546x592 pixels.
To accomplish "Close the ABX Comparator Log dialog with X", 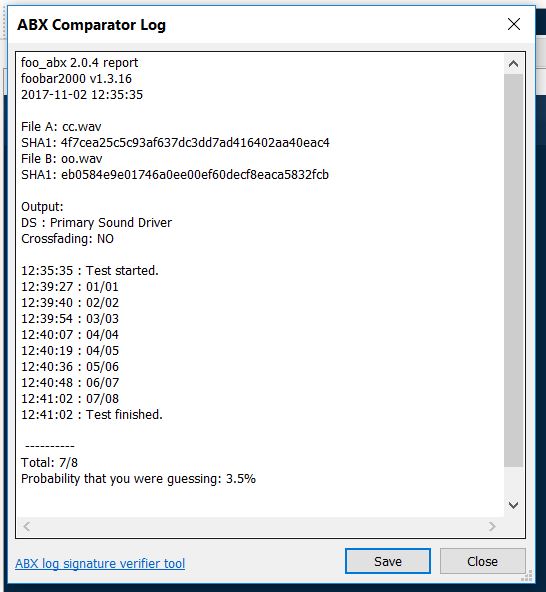I will click(x=514, y=24).
